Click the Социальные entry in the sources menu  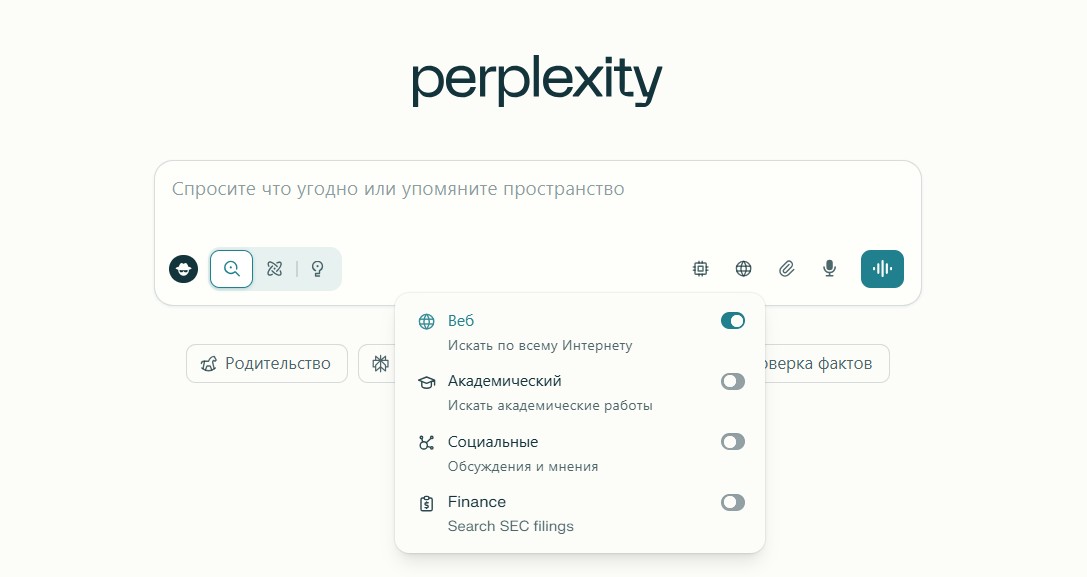click(x=540, y=452)
